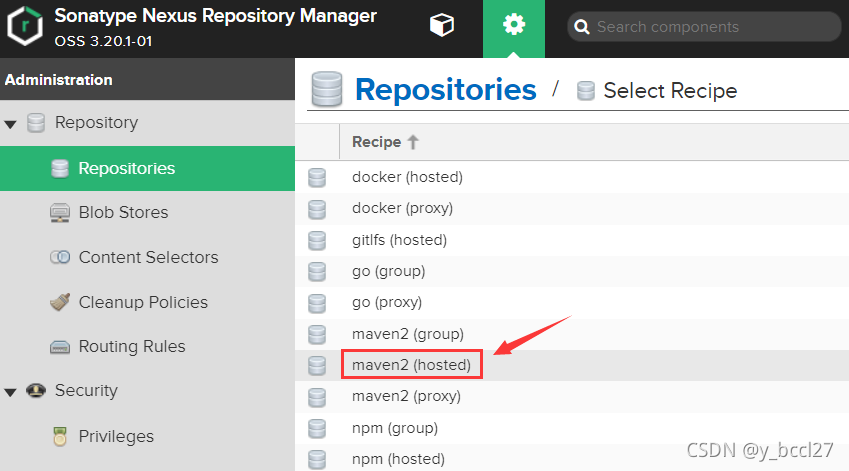Open the Administration gear icon

(514, 25)
